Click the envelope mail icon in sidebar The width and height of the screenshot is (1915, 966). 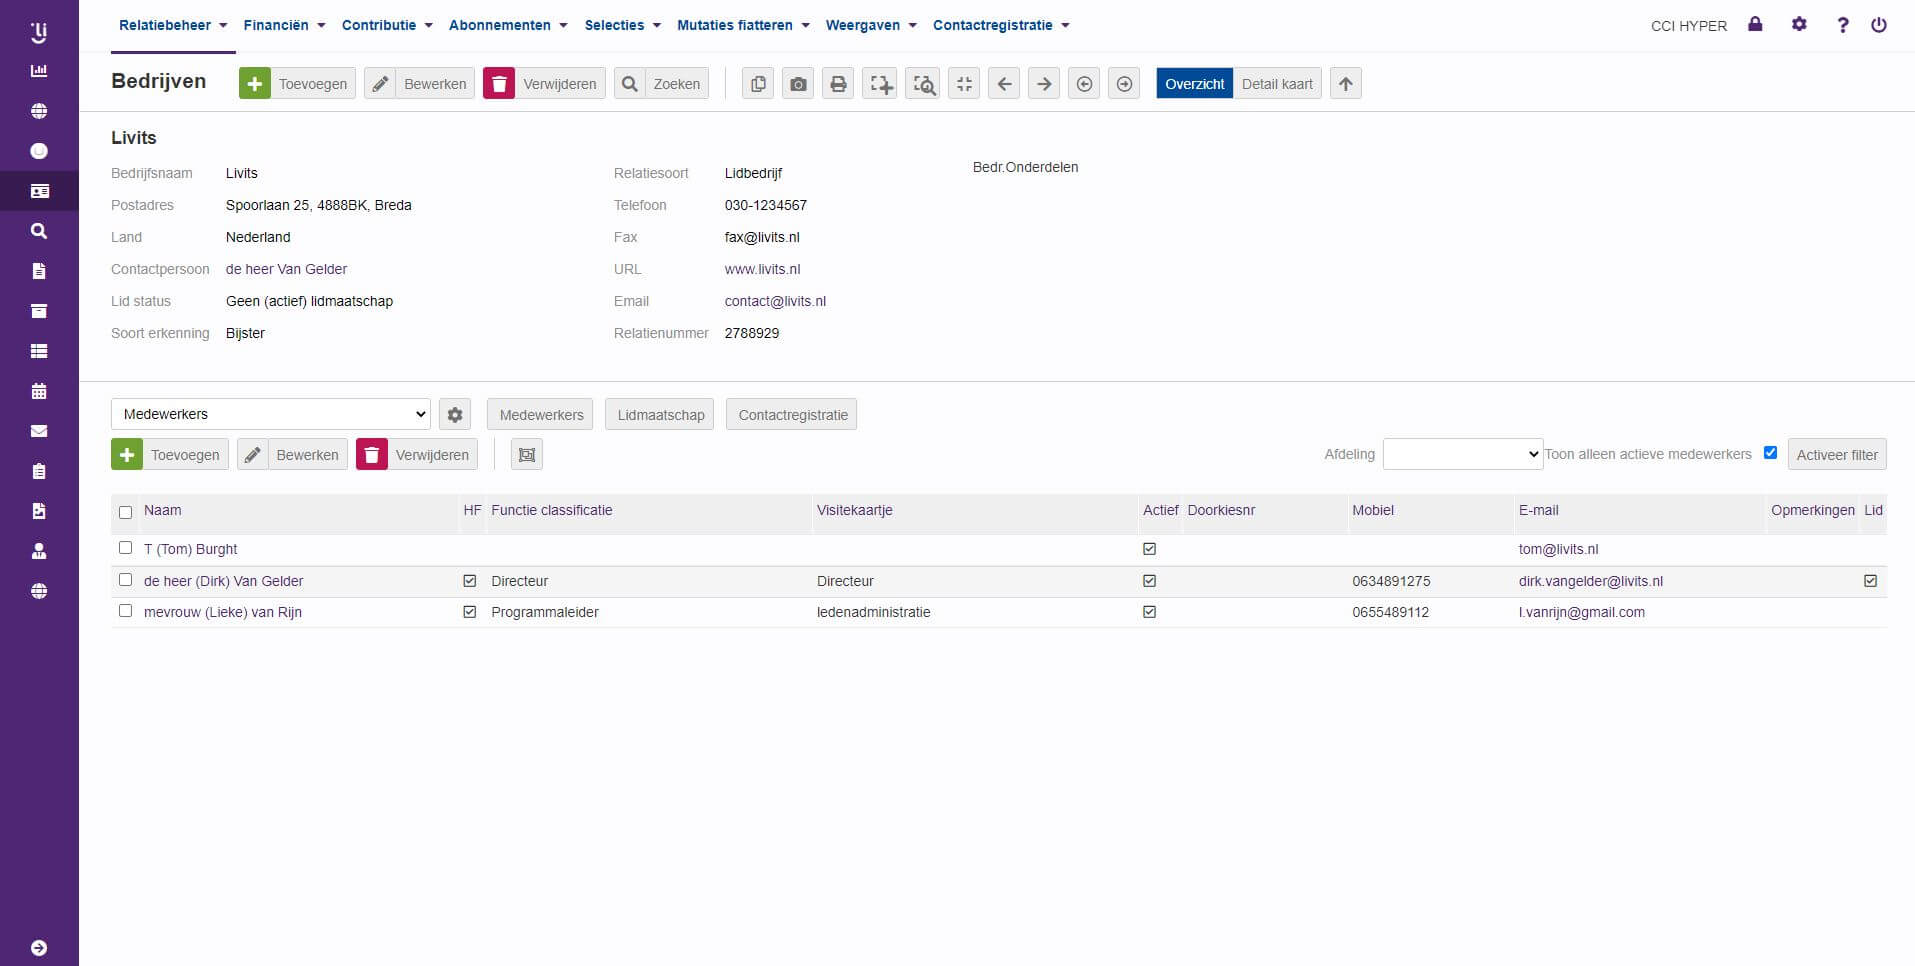pos(39,431)
